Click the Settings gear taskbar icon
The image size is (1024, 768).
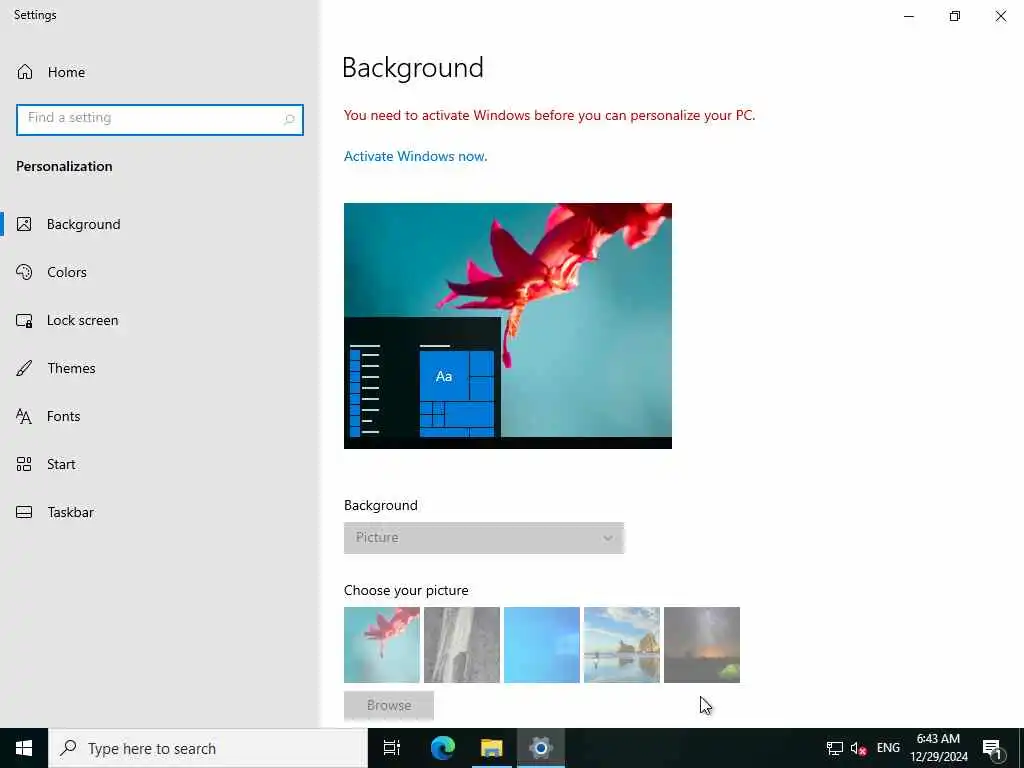click(x=541, y=748)
